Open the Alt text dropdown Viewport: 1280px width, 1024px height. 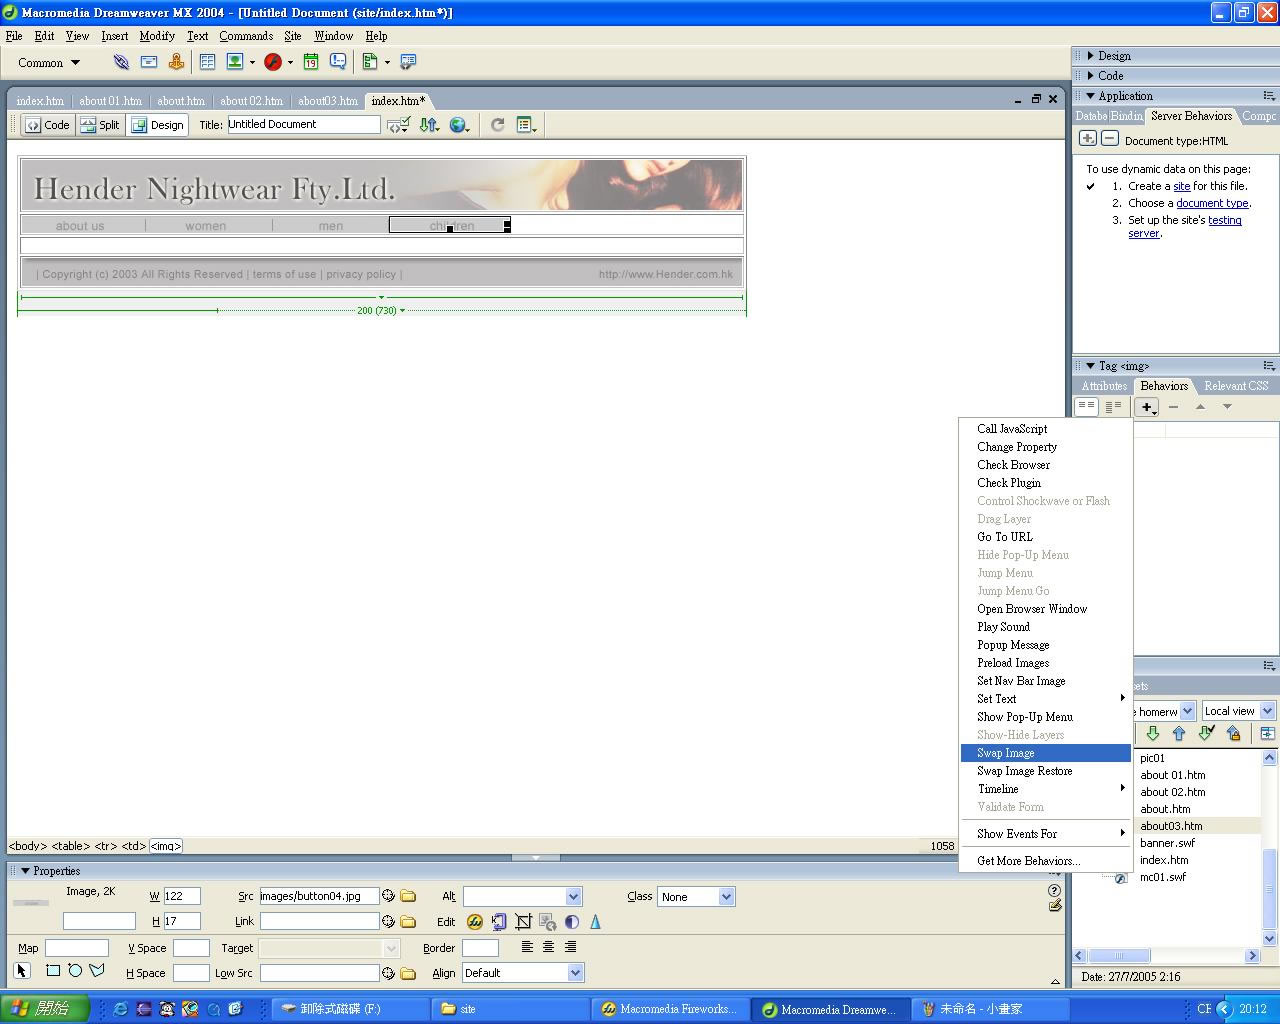click(x=573, y=896)
